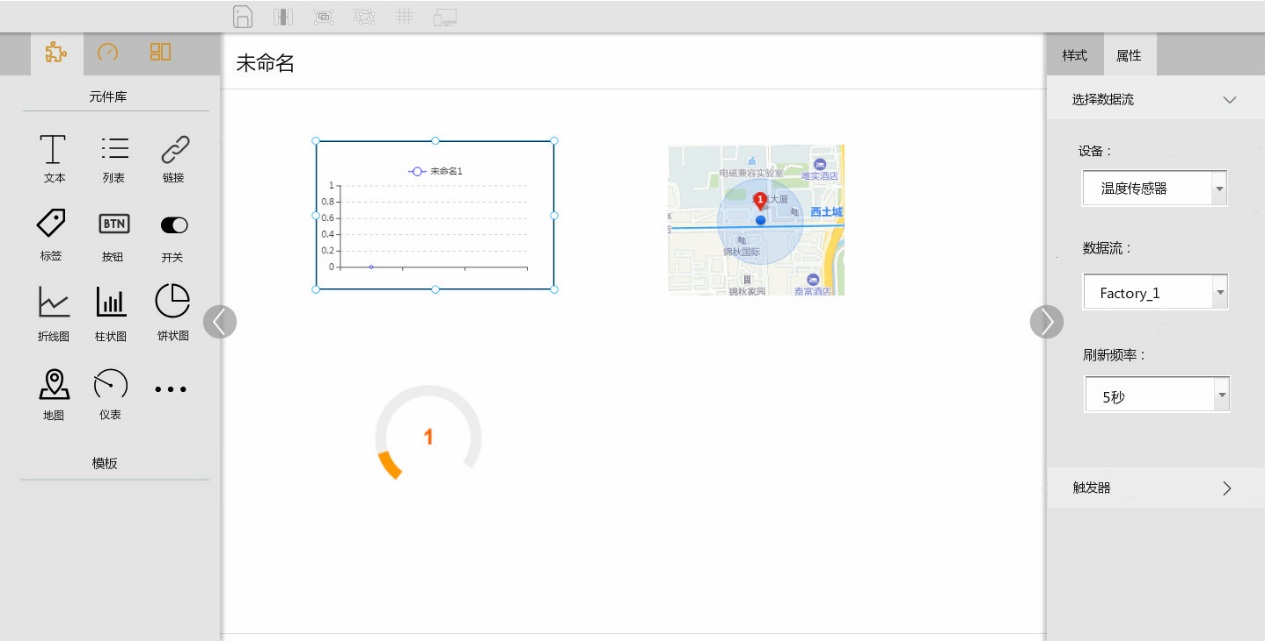The image size is (1265, 641).
Task: Open the 数据流 Factory_1 dropdown
Action: [x=1155, y=293]
